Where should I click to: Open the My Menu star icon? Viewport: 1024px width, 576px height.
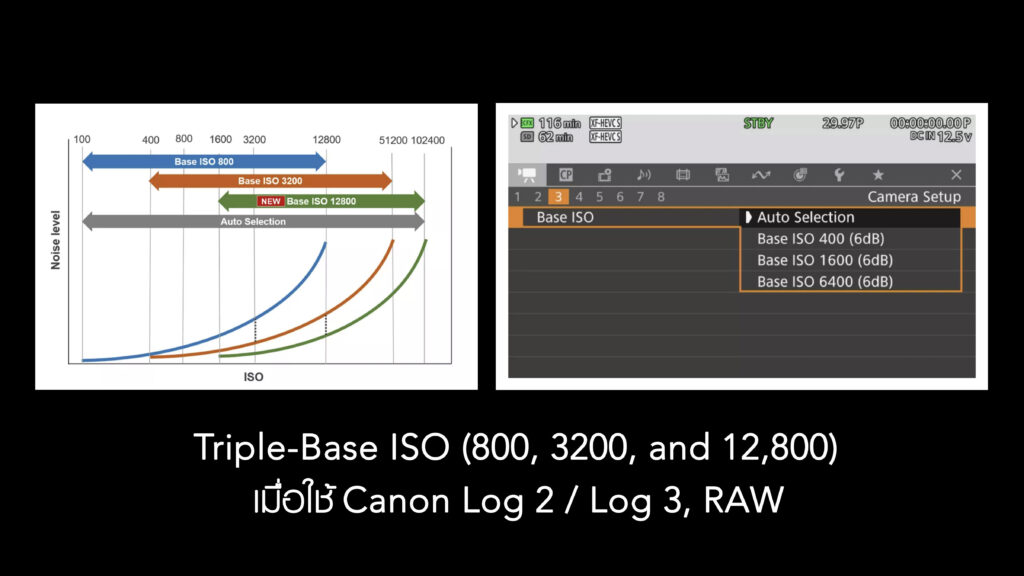point(878,175)
